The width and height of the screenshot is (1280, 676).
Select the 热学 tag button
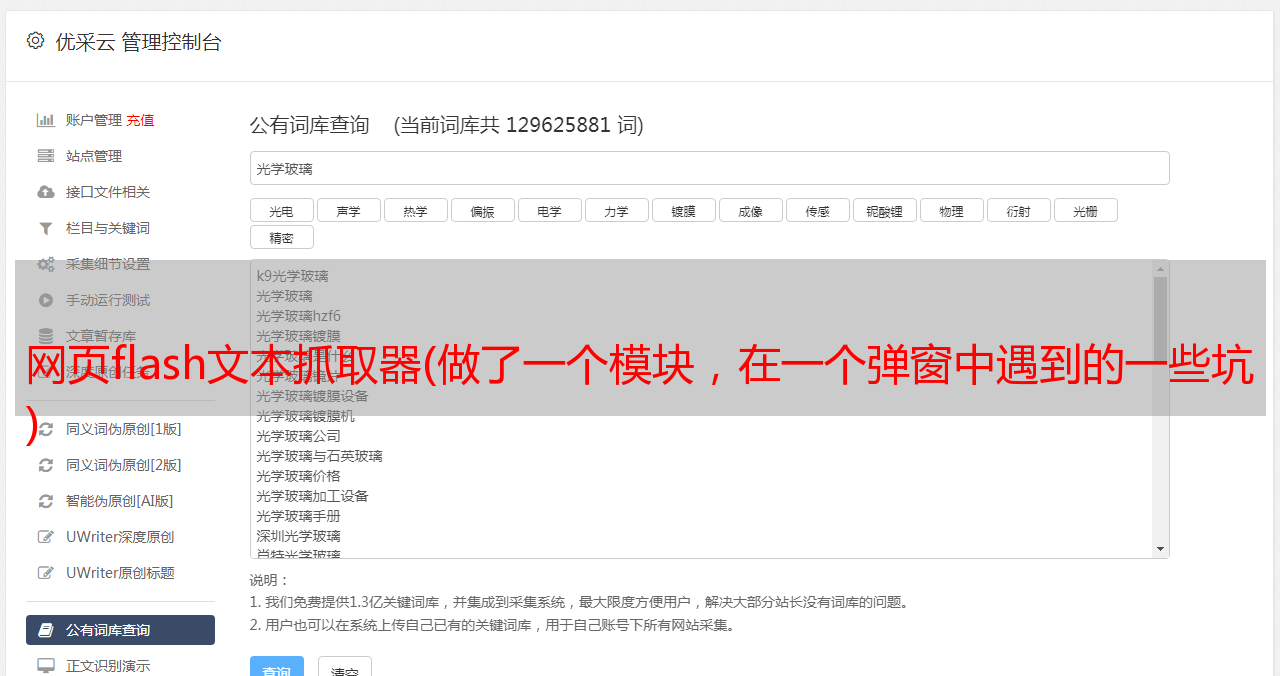click(x=416, y=210)
